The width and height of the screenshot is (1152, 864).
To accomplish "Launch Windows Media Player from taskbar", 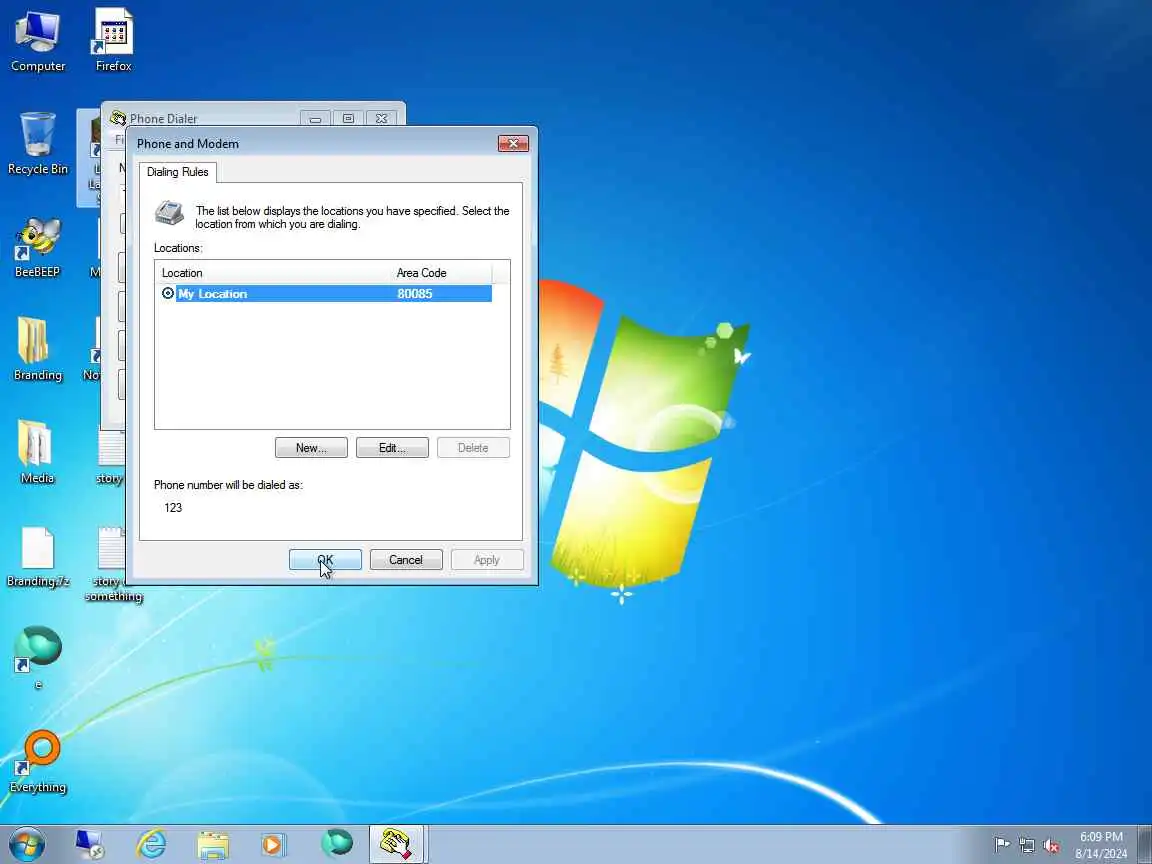I will point(274,844).
